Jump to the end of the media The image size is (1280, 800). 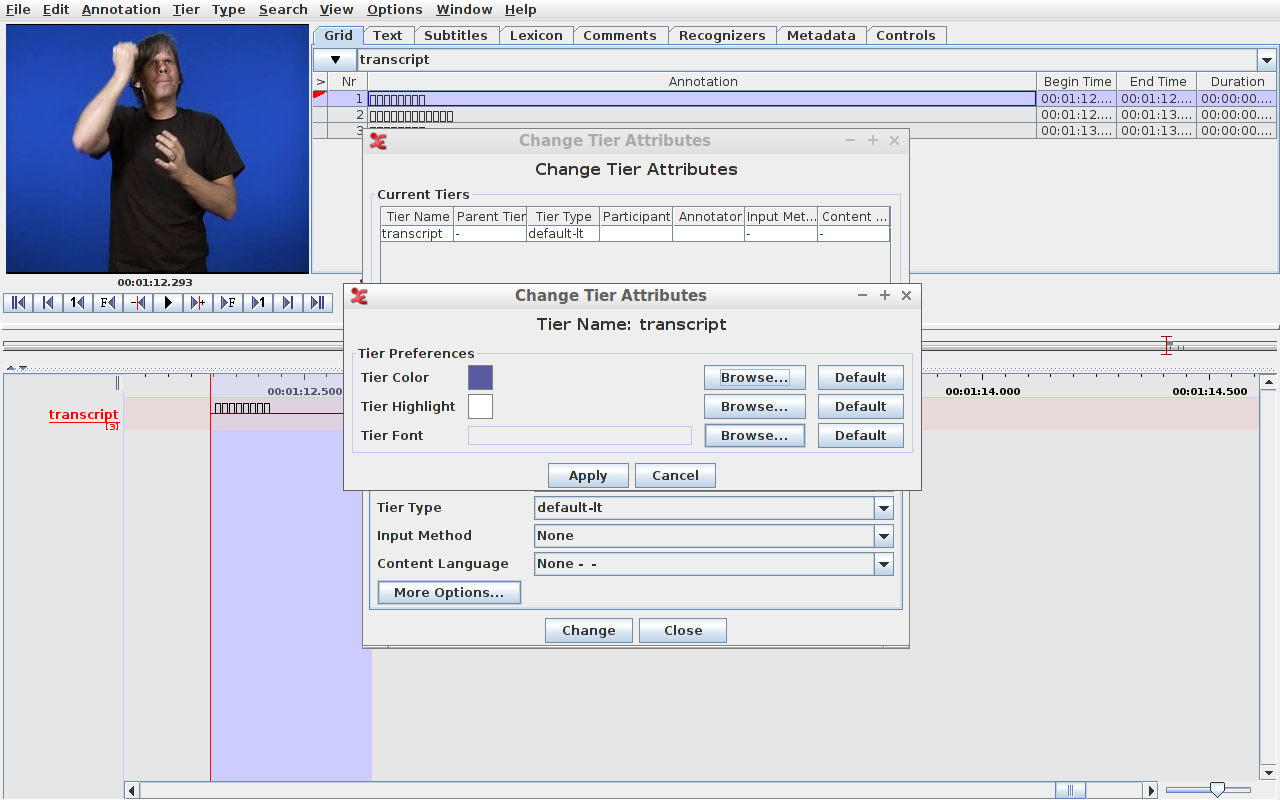(x=318, y=303)
